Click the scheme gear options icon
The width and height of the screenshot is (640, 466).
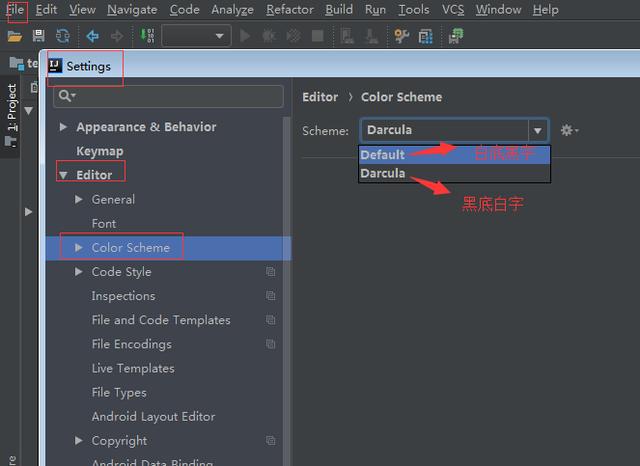coord(569,130)
